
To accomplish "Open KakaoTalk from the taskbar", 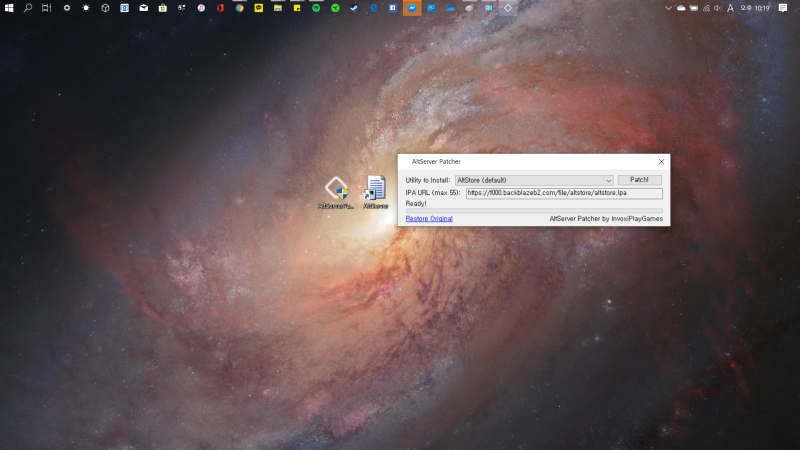I will point(259,8).
